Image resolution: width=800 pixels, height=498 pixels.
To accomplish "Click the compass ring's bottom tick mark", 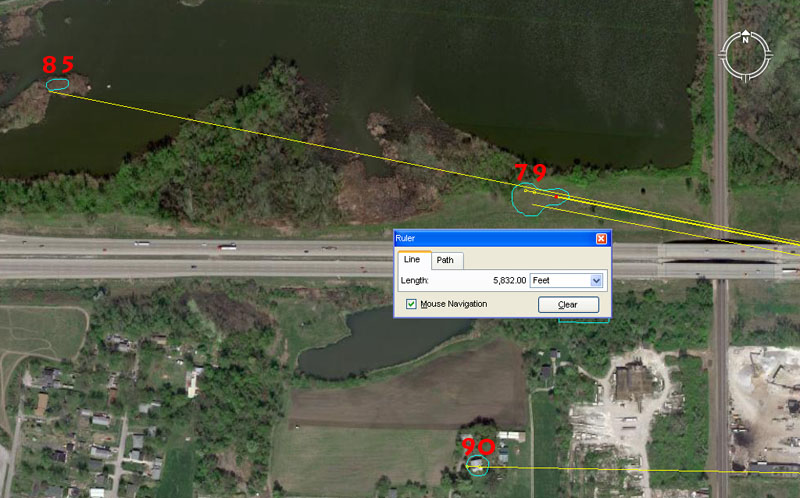I will coord(746,76).
